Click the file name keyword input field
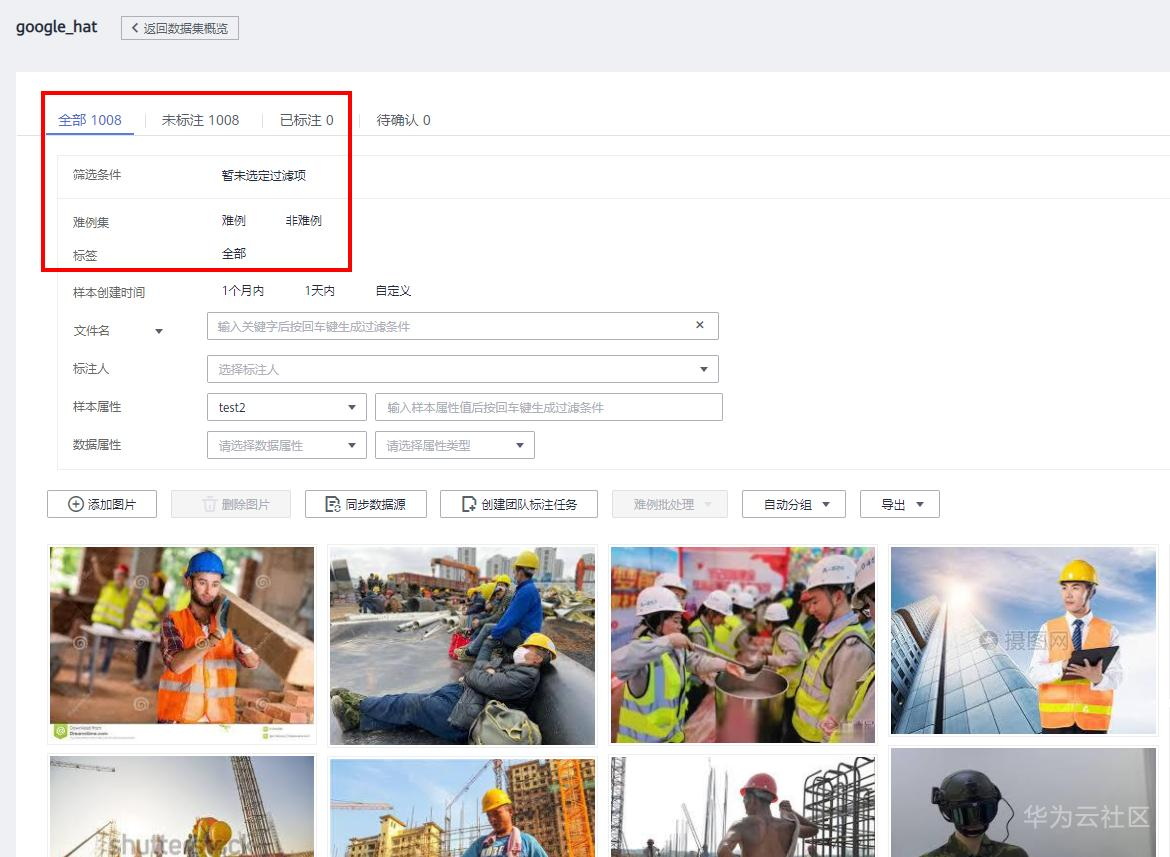1170x857 pixels. point(463,326)
